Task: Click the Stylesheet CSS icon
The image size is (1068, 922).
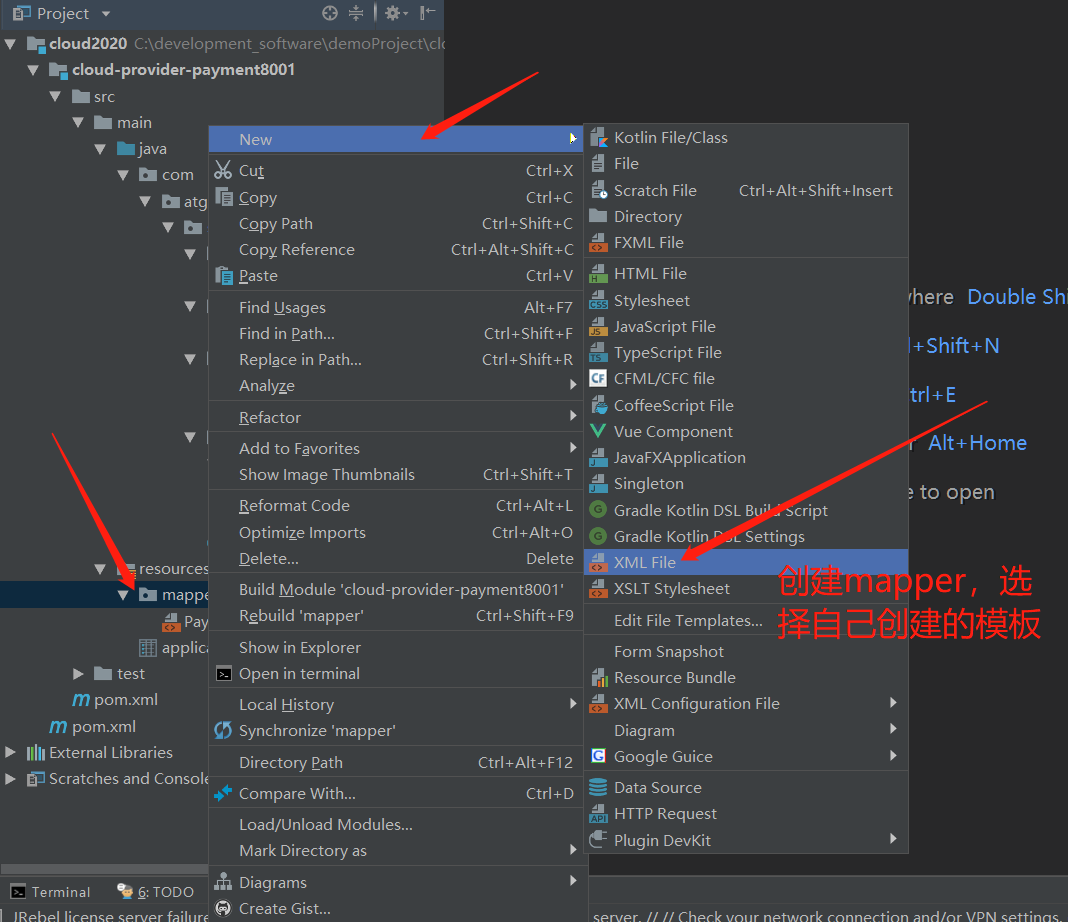Action: coord(599,300)
